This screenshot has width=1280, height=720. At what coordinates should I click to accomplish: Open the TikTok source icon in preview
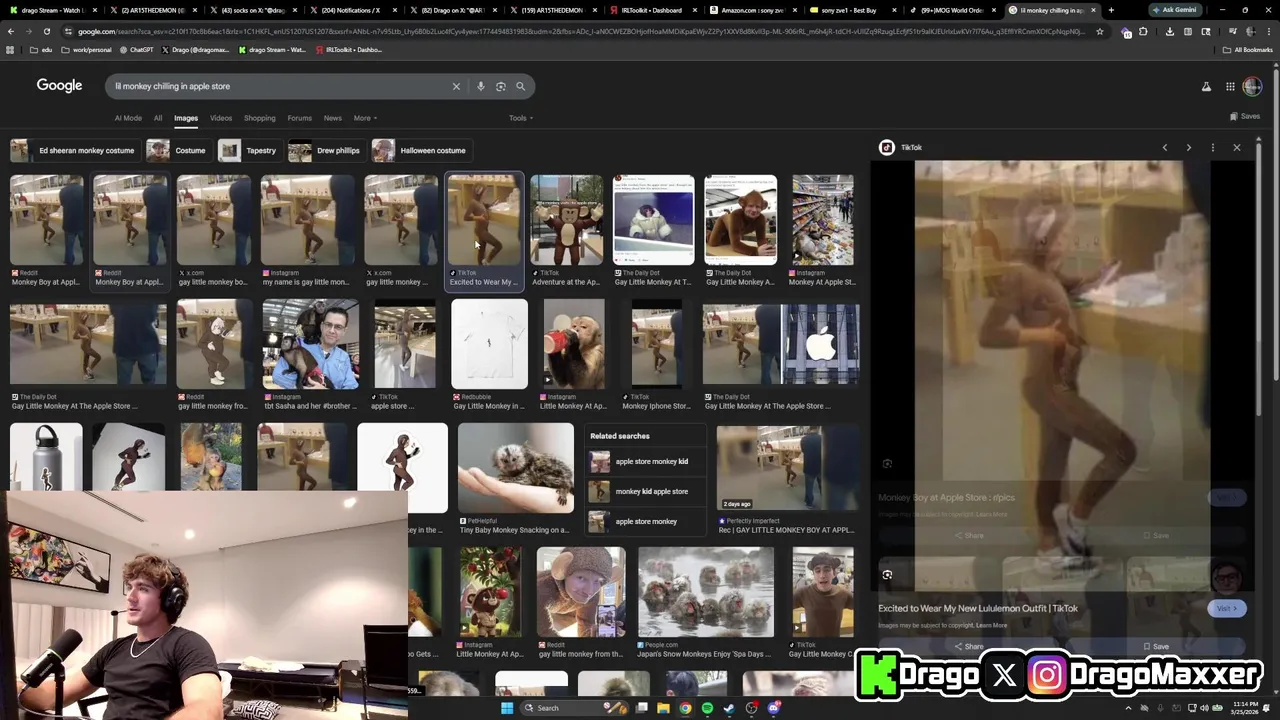pyautogui.click(x=886, y=147)
